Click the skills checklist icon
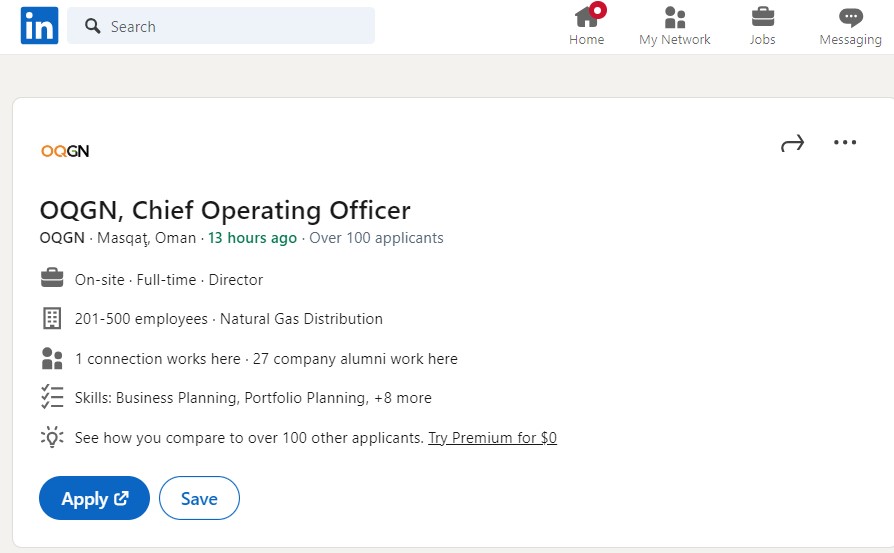894x553 pixels. click(x=52, y=397)
